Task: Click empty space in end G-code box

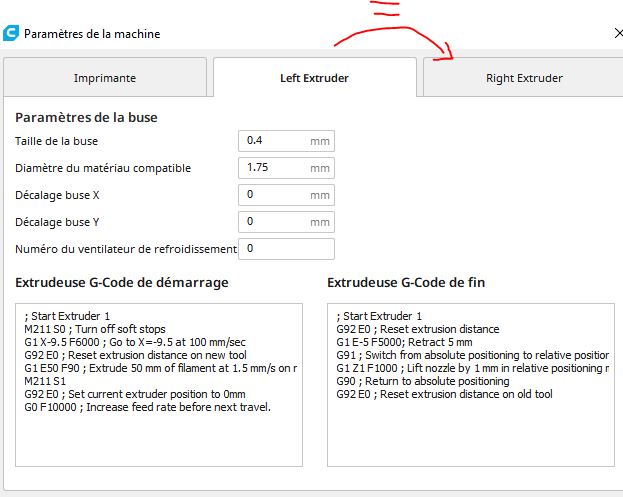Action: [x=470, y=435]
